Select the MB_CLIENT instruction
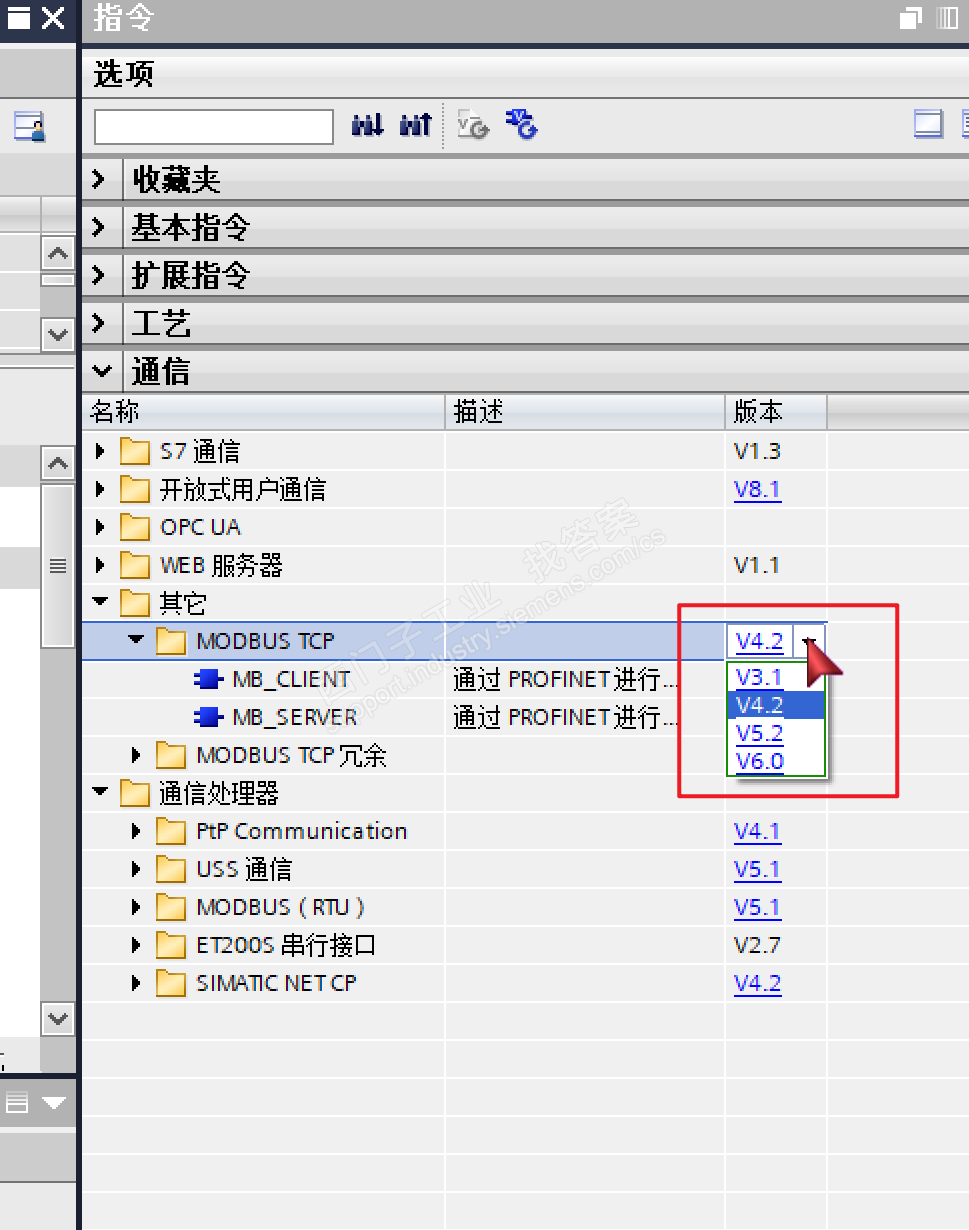 click(x=291, y=679)
